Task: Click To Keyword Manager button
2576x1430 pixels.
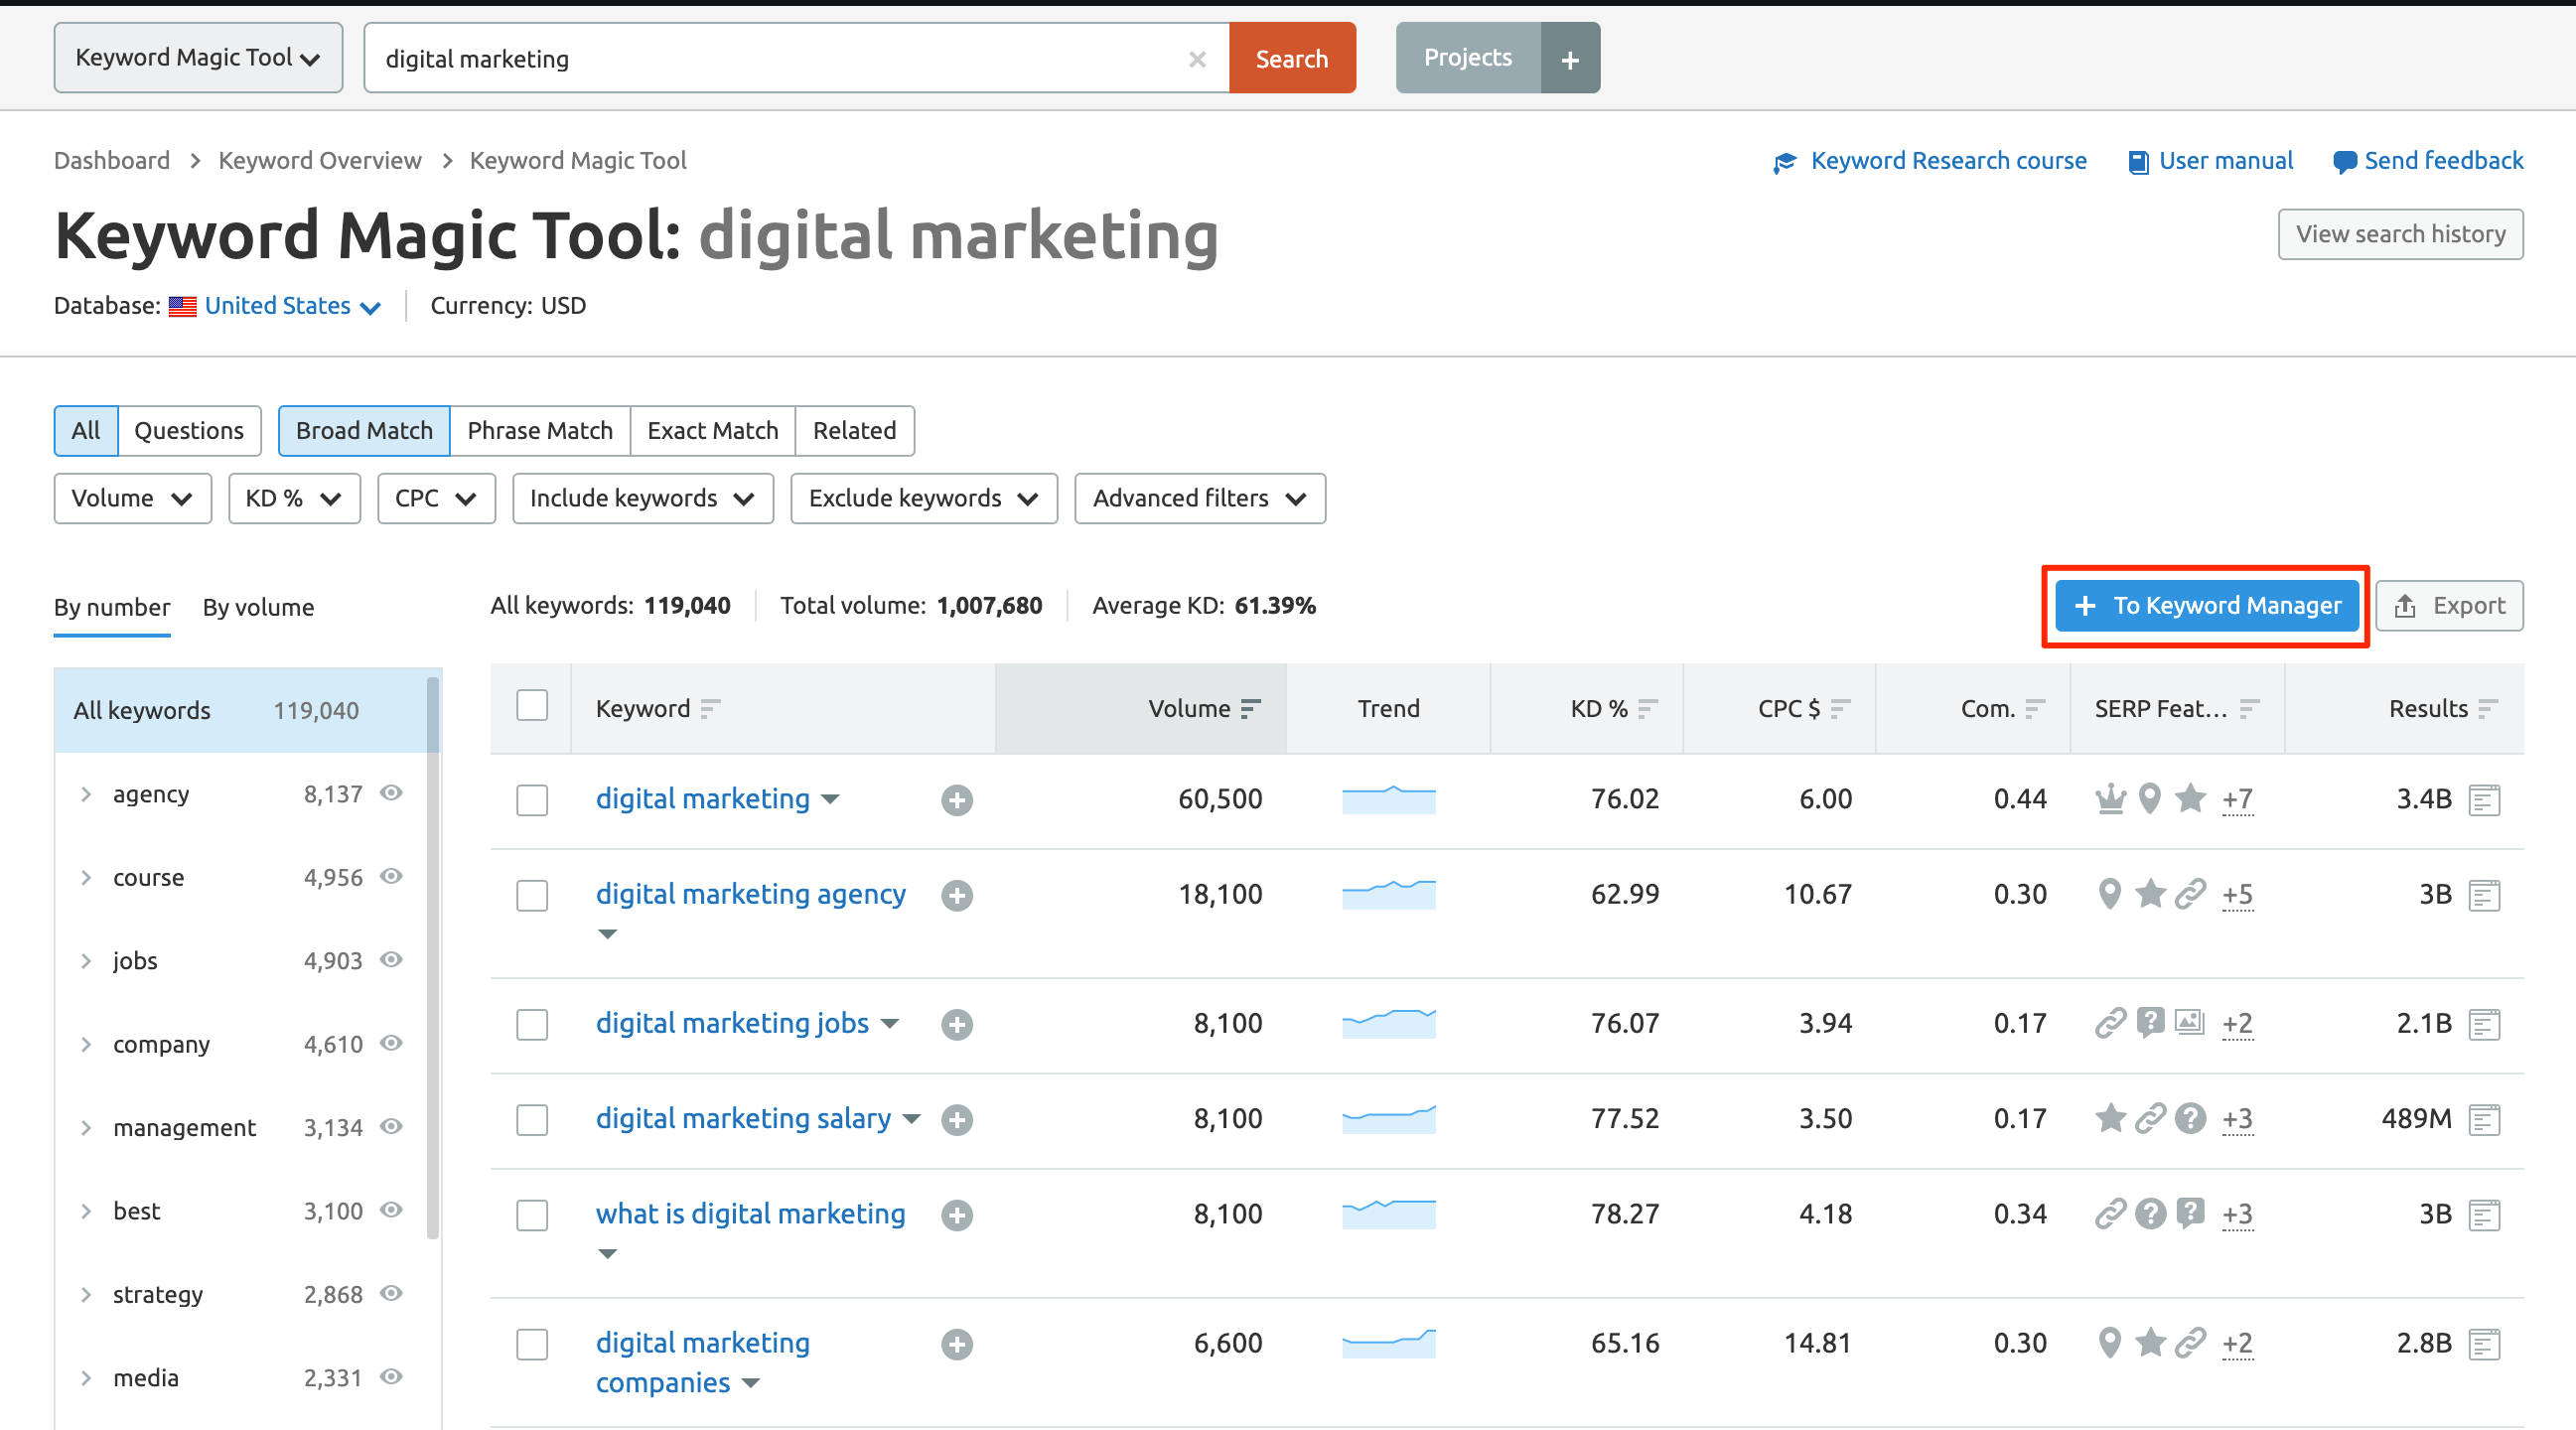Action: pos(2205,606)
